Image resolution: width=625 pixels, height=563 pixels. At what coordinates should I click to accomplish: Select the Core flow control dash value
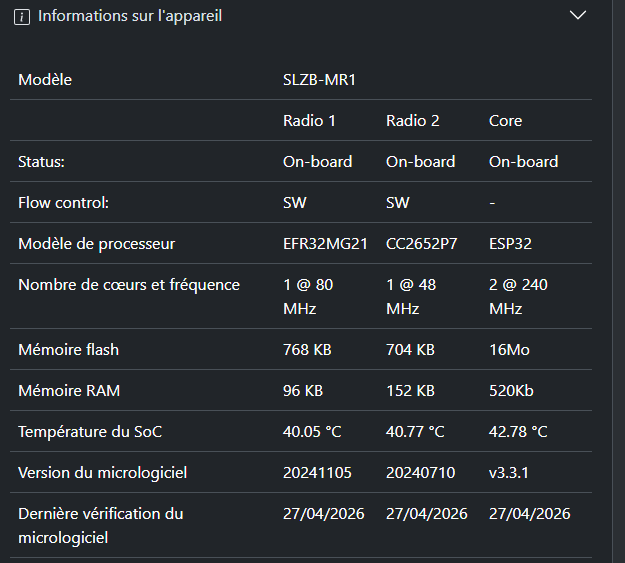click(x=492, y=203)
